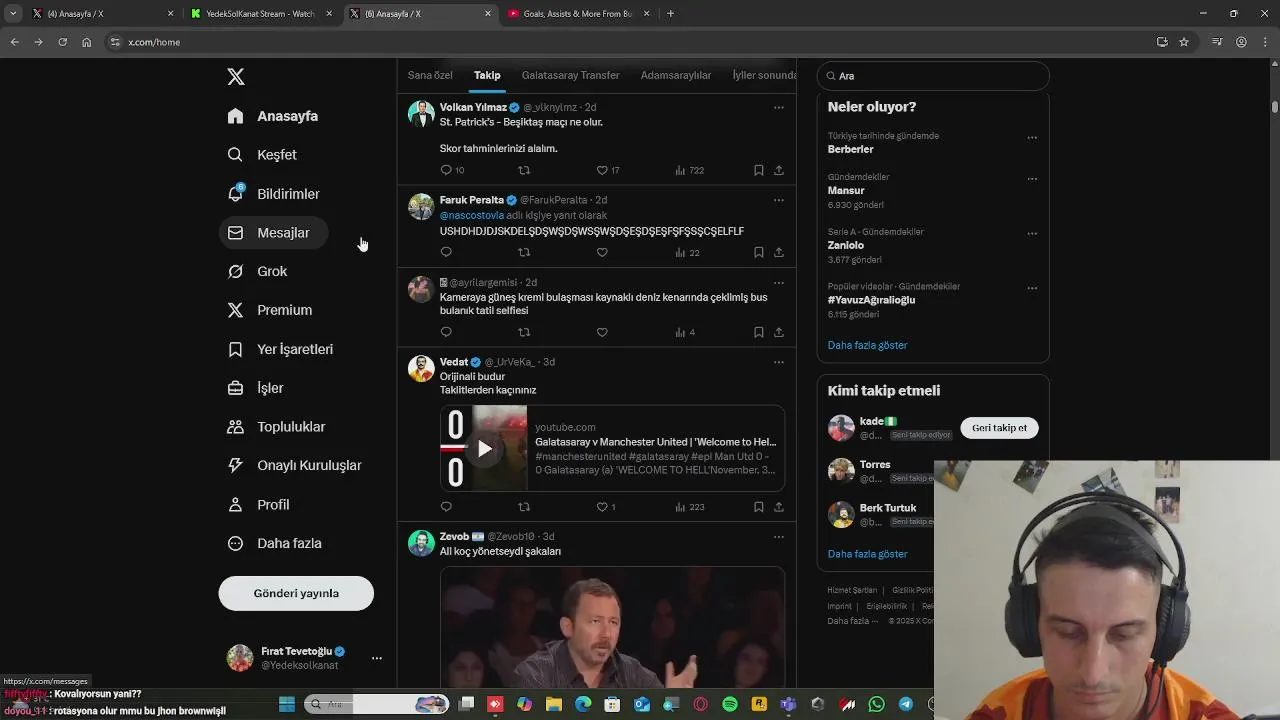Open account menu dots beside Fırat Tevetoğlu
1280x720 pixels.
pos(377,658)
